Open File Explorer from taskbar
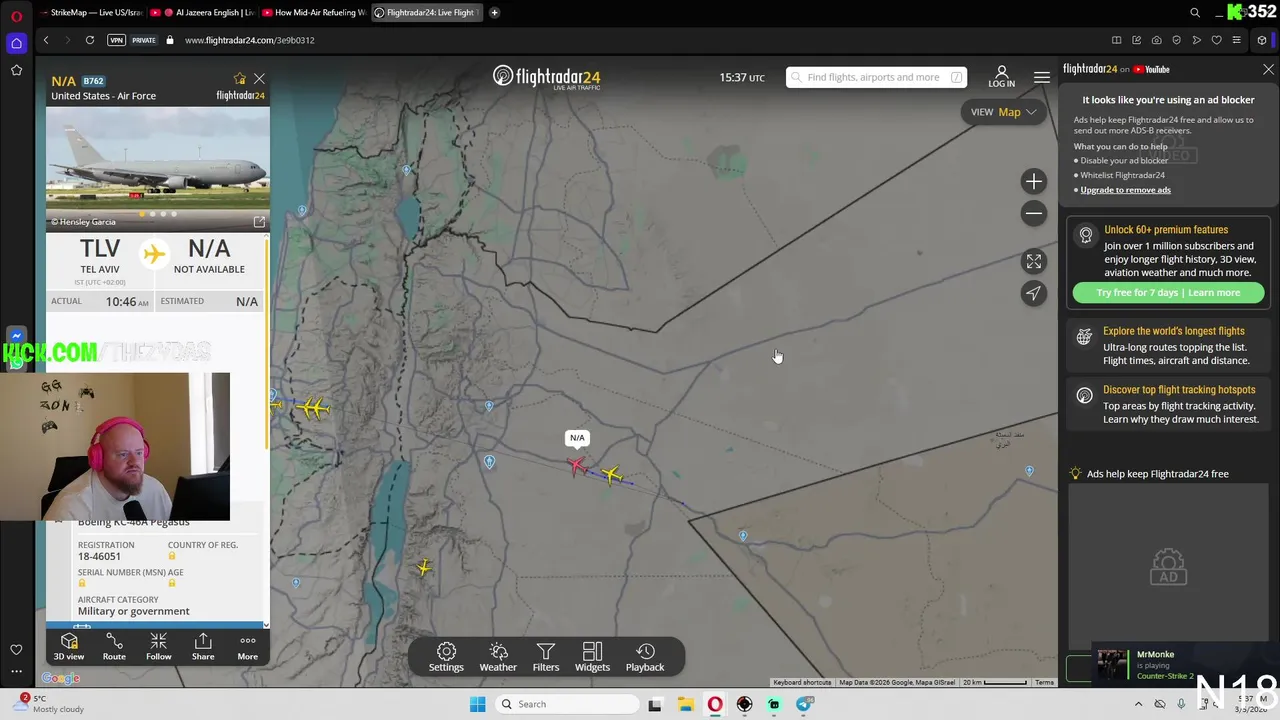The image size is (1280, 720). pos(685,704)
